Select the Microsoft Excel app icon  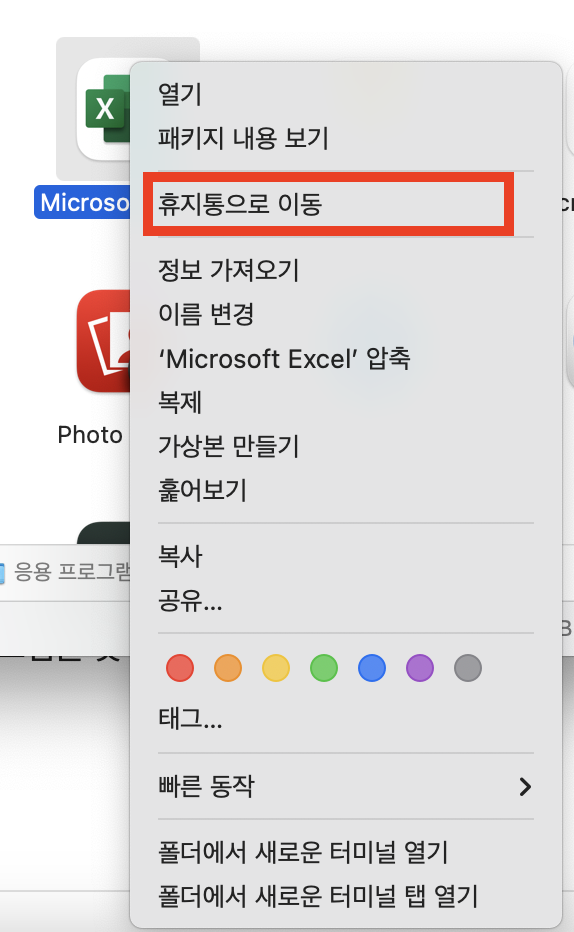[x=104, y=109]
